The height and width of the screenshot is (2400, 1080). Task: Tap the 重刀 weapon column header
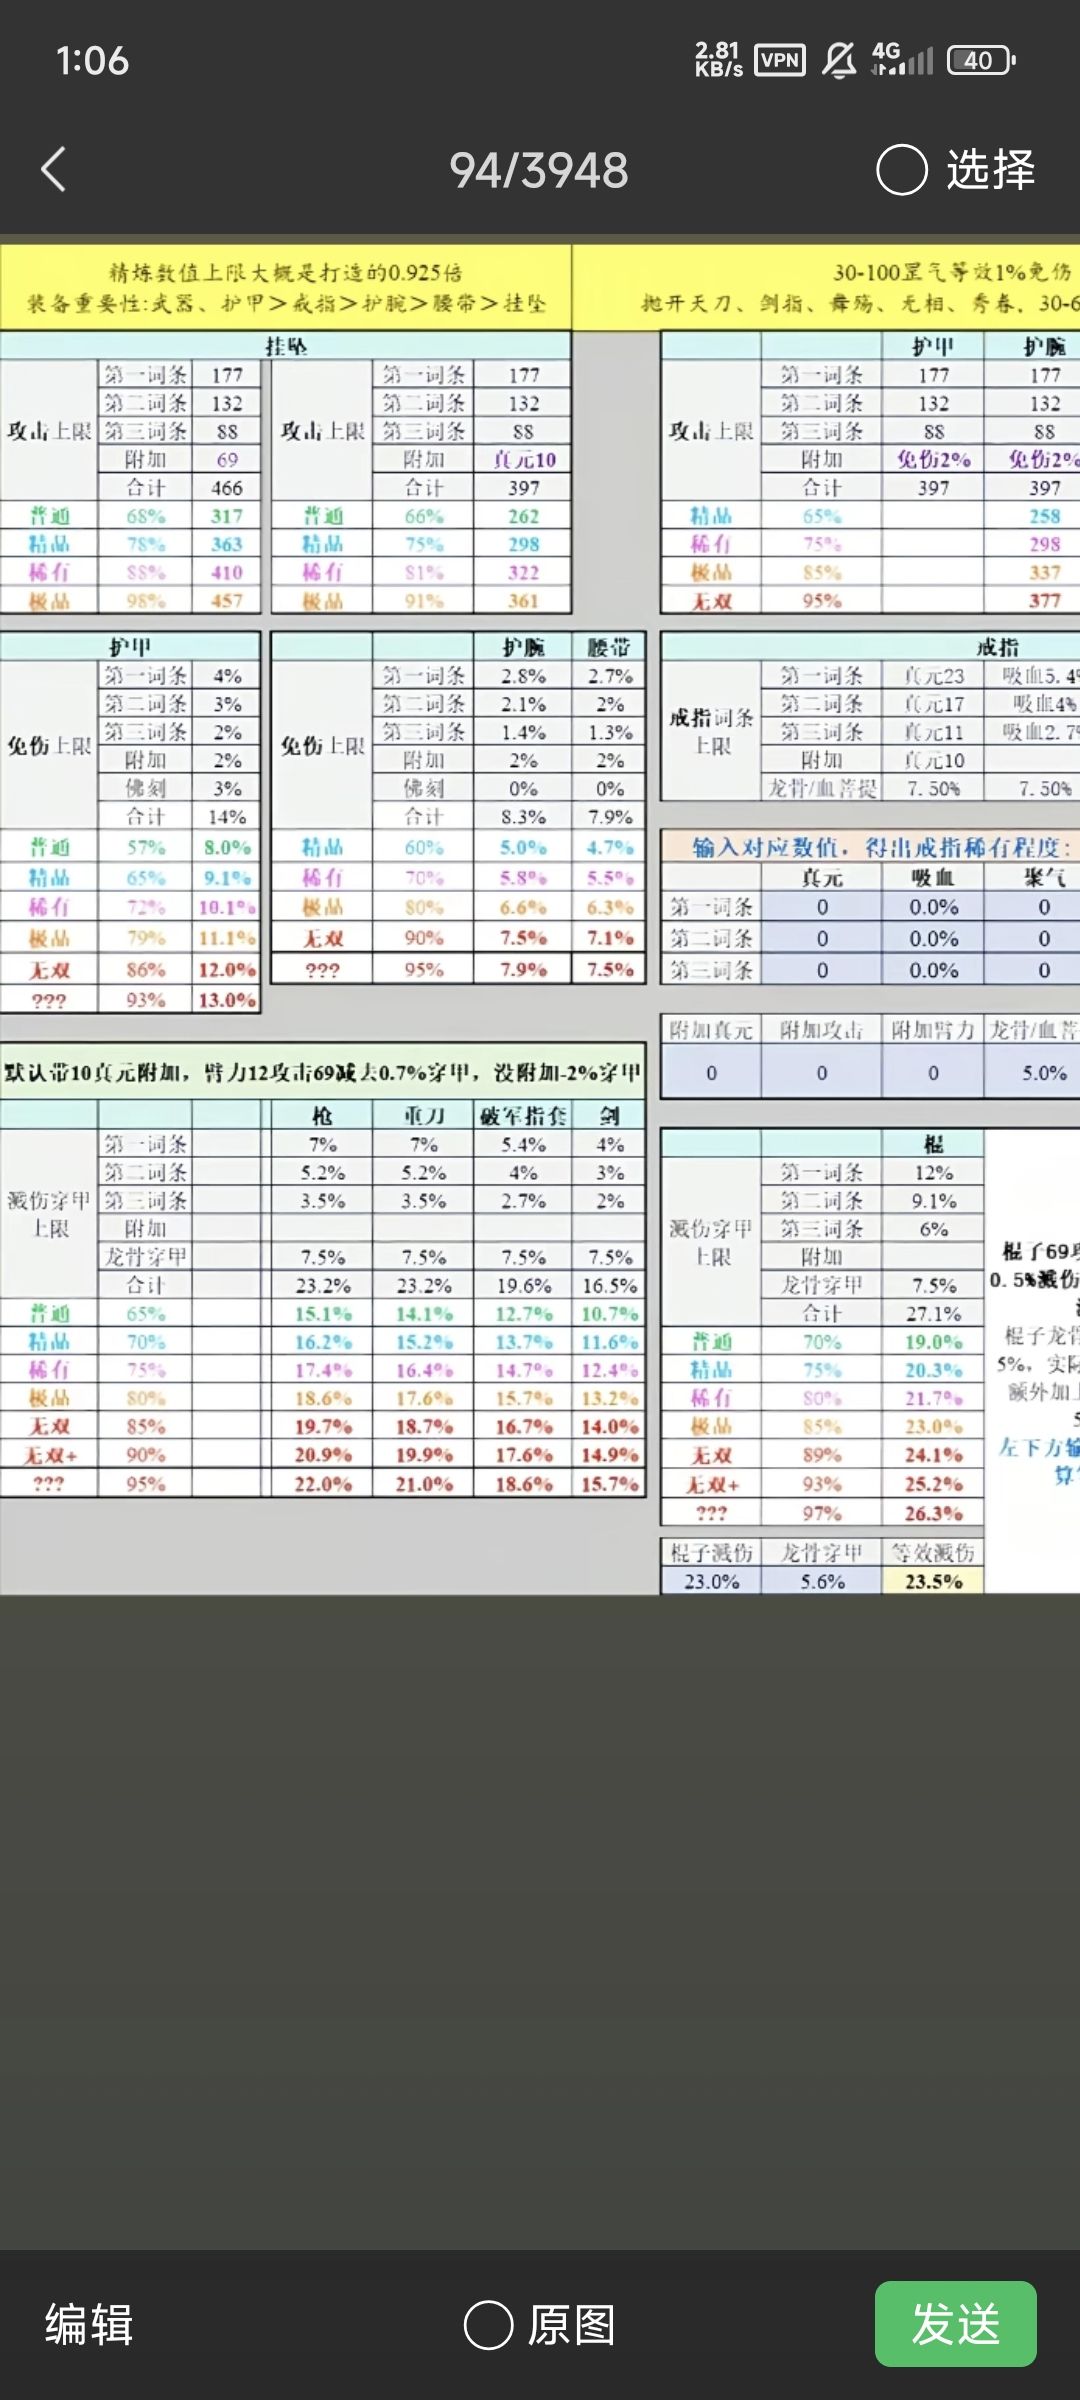point(423,1115)
